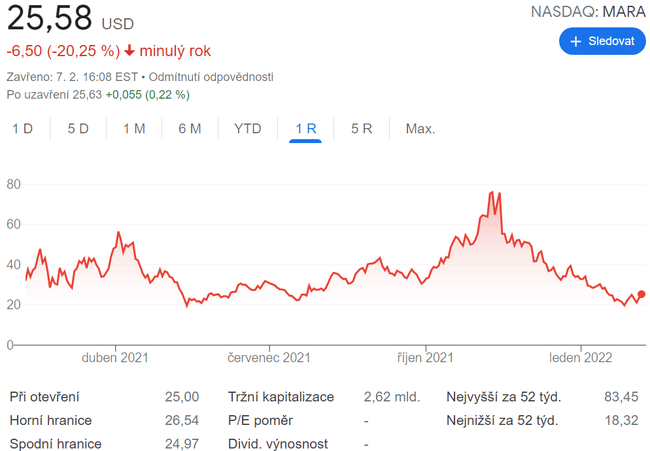The height and width of the screenshot is (451, 650).
Task: Click the Tržní kapitalizace label
Action: pyautogui.click(x=281, y=397)
